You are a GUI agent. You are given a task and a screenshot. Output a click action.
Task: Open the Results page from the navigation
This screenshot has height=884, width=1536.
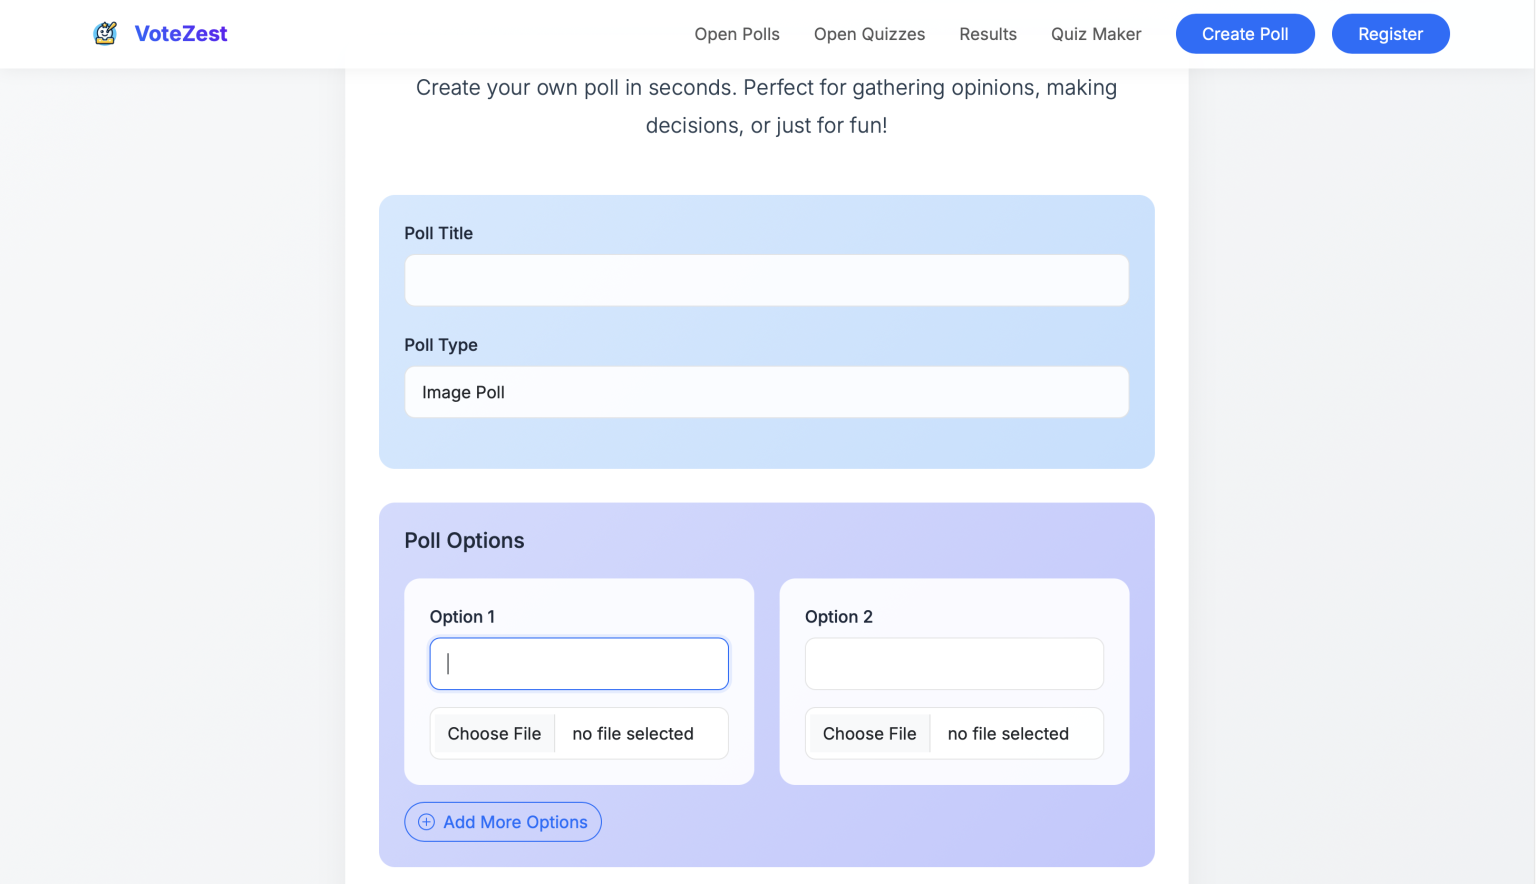tap(988, 33)
